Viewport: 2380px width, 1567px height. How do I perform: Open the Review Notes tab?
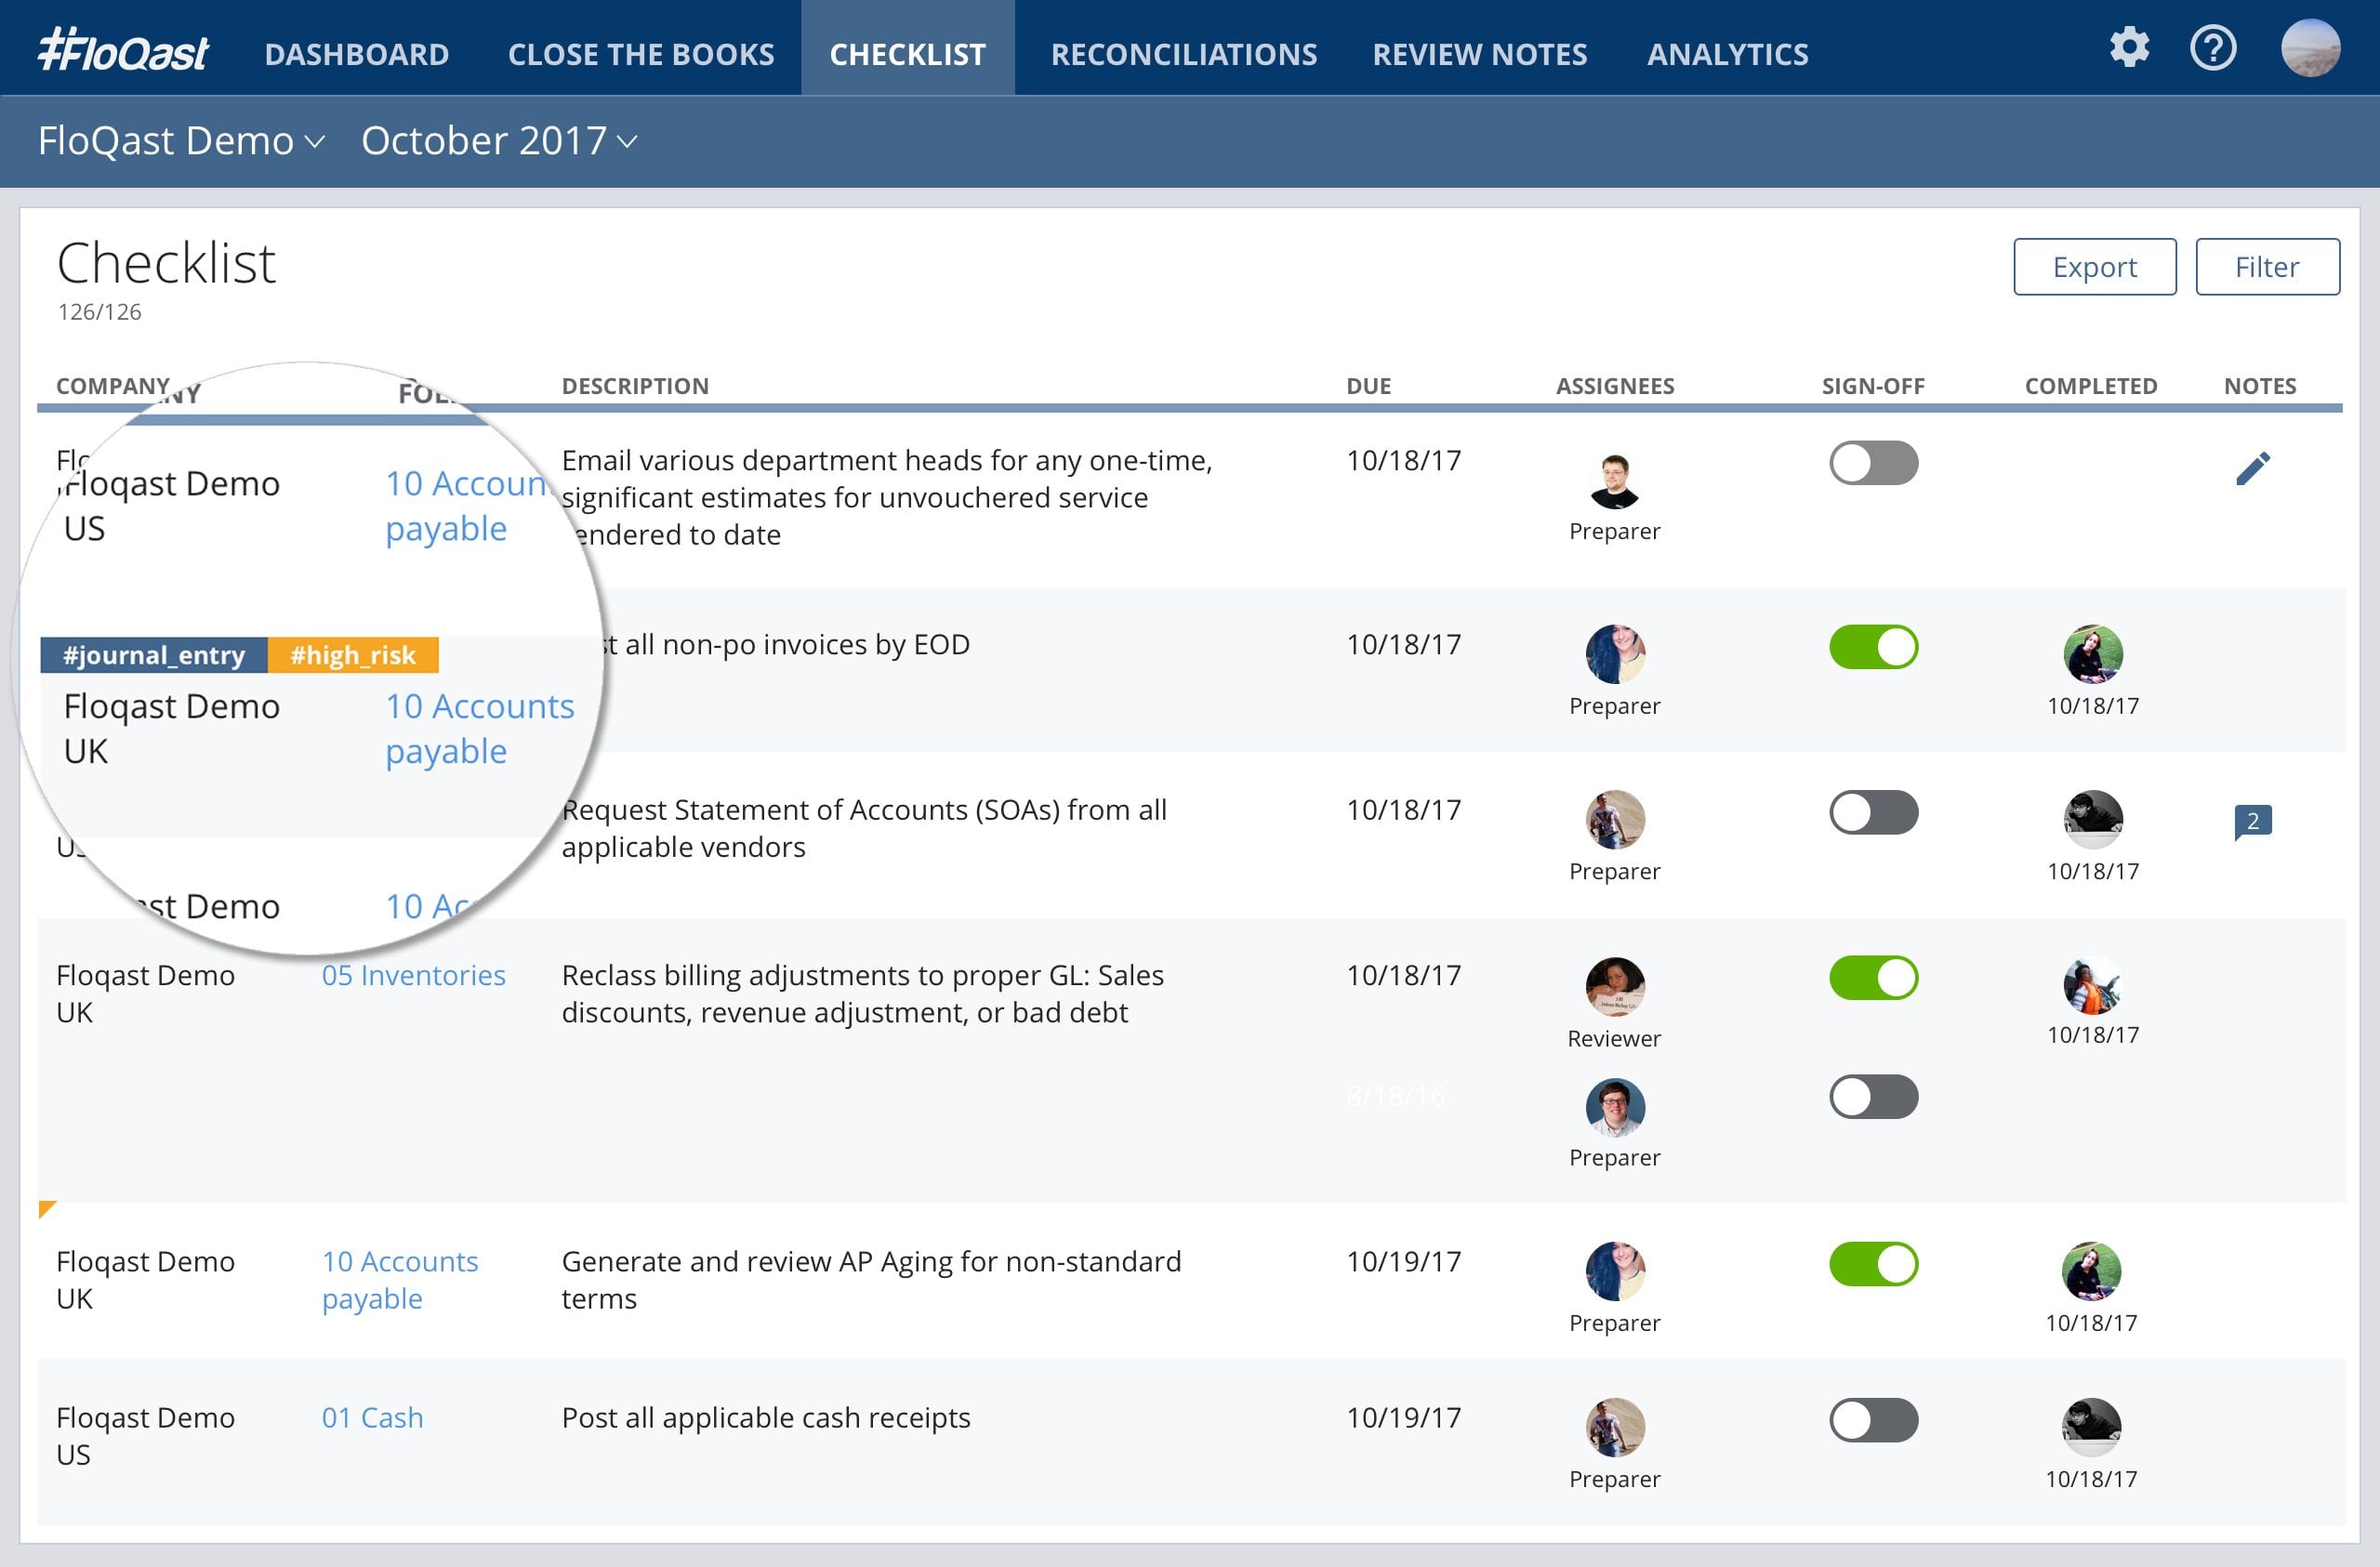click(1480, 54)
